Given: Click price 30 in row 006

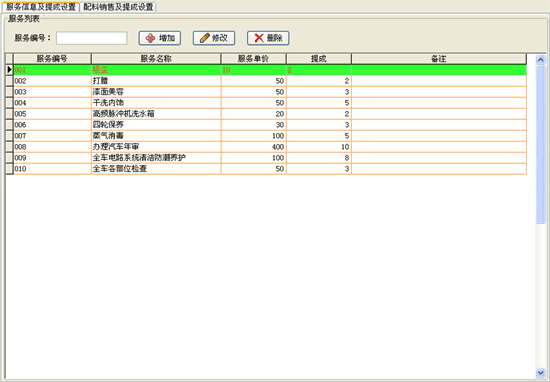Looking at the screenshot, I should point(280,125).
